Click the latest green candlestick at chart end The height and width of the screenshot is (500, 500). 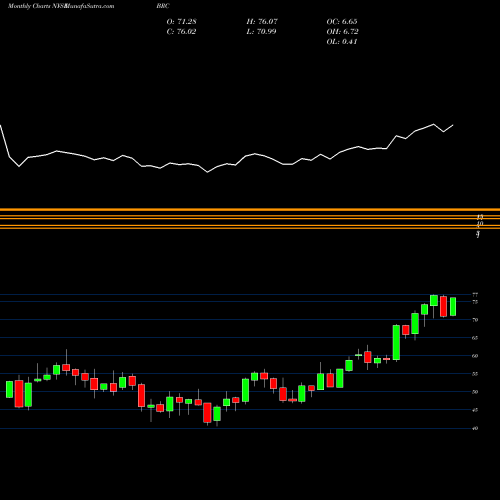click(x=453, y=307)
